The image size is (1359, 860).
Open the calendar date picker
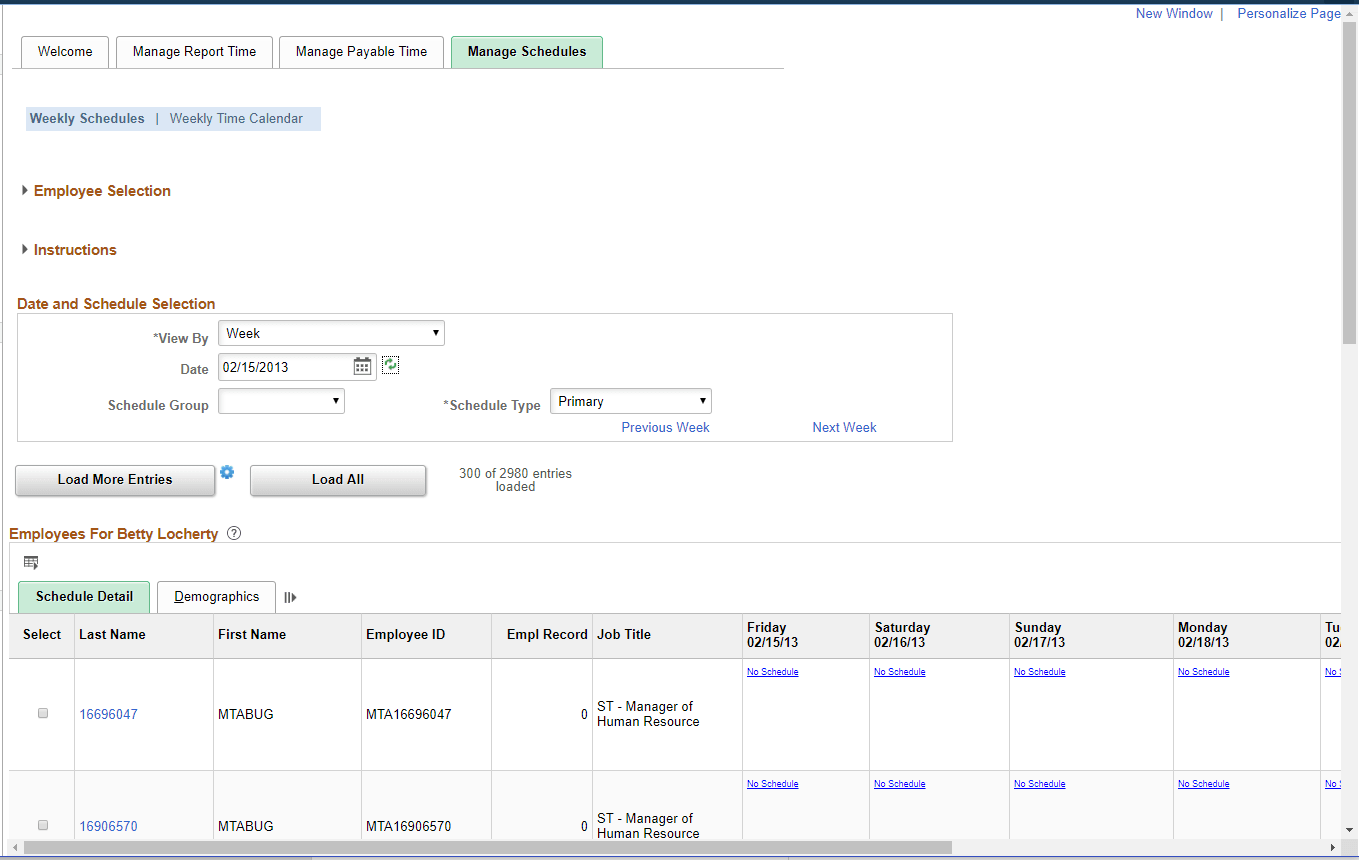click(361, 366)
